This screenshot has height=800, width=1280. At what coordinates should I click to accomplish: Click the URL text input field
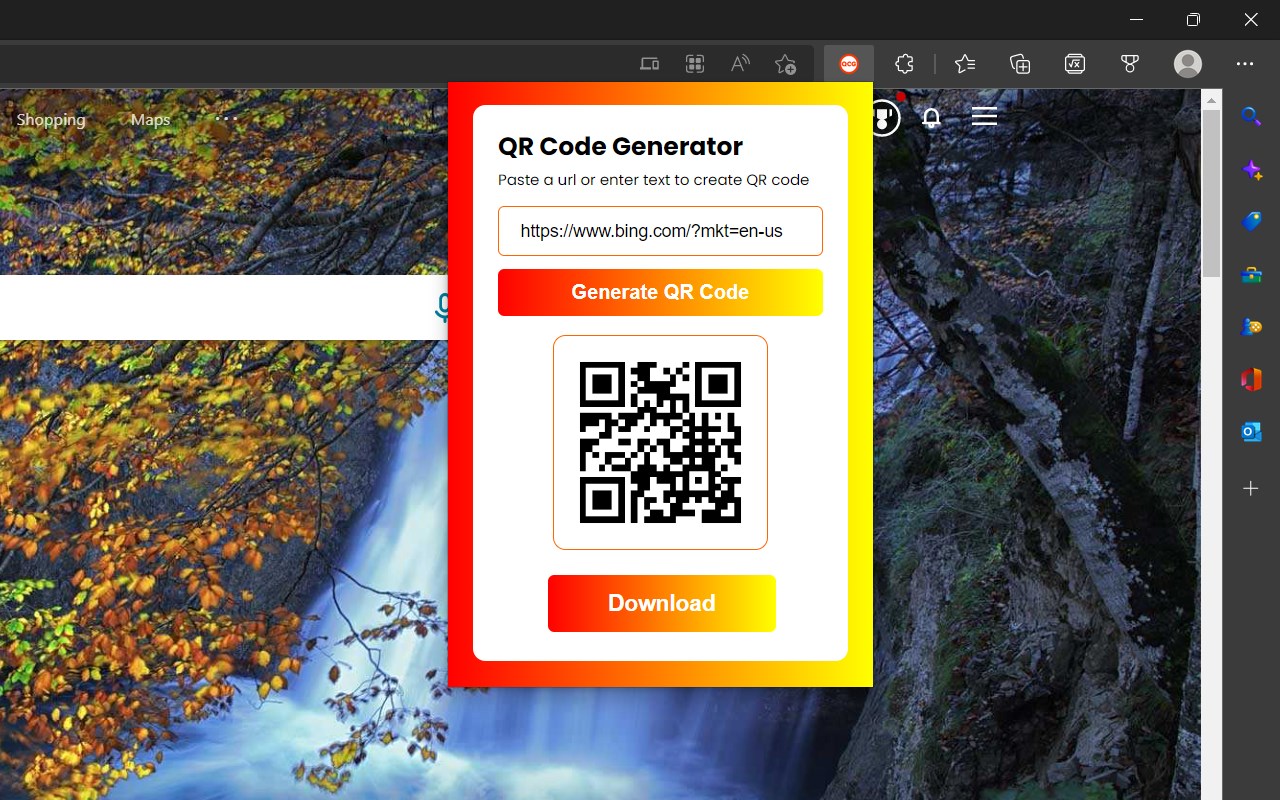click(660, 231)
